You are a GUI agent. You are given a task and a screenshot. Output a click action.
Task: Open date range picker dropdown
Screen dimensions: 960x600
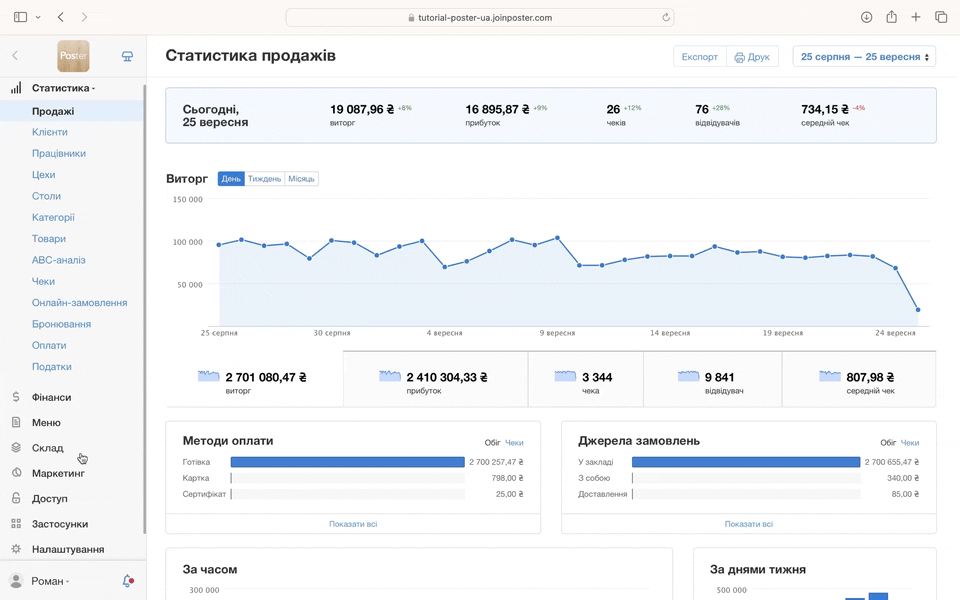tap(864, 57)
